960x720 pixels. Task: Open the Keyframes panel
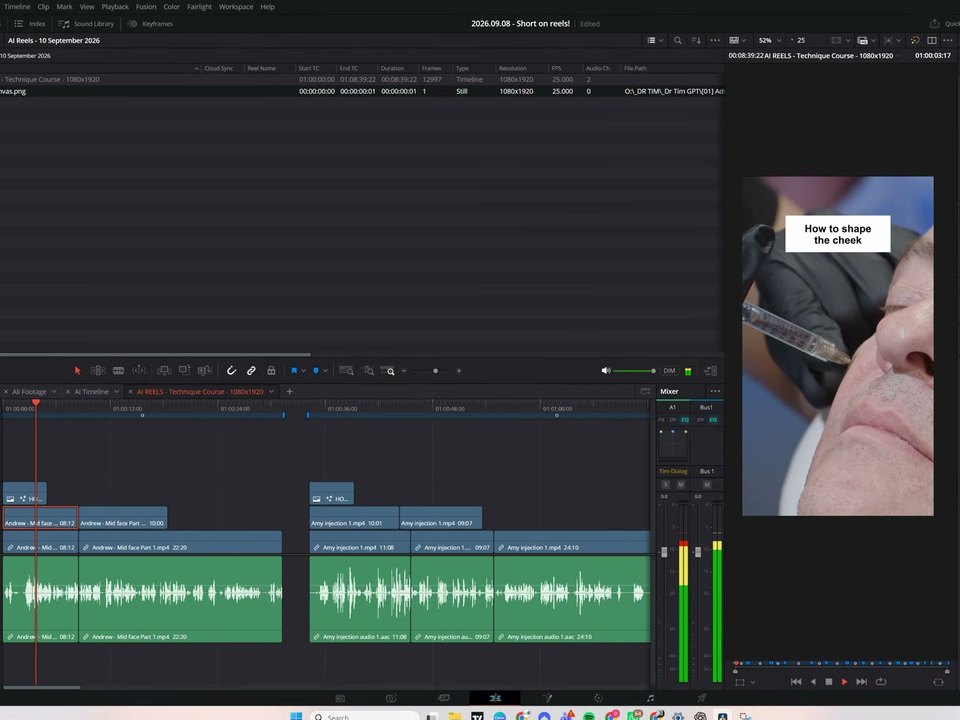pos(151,24)
